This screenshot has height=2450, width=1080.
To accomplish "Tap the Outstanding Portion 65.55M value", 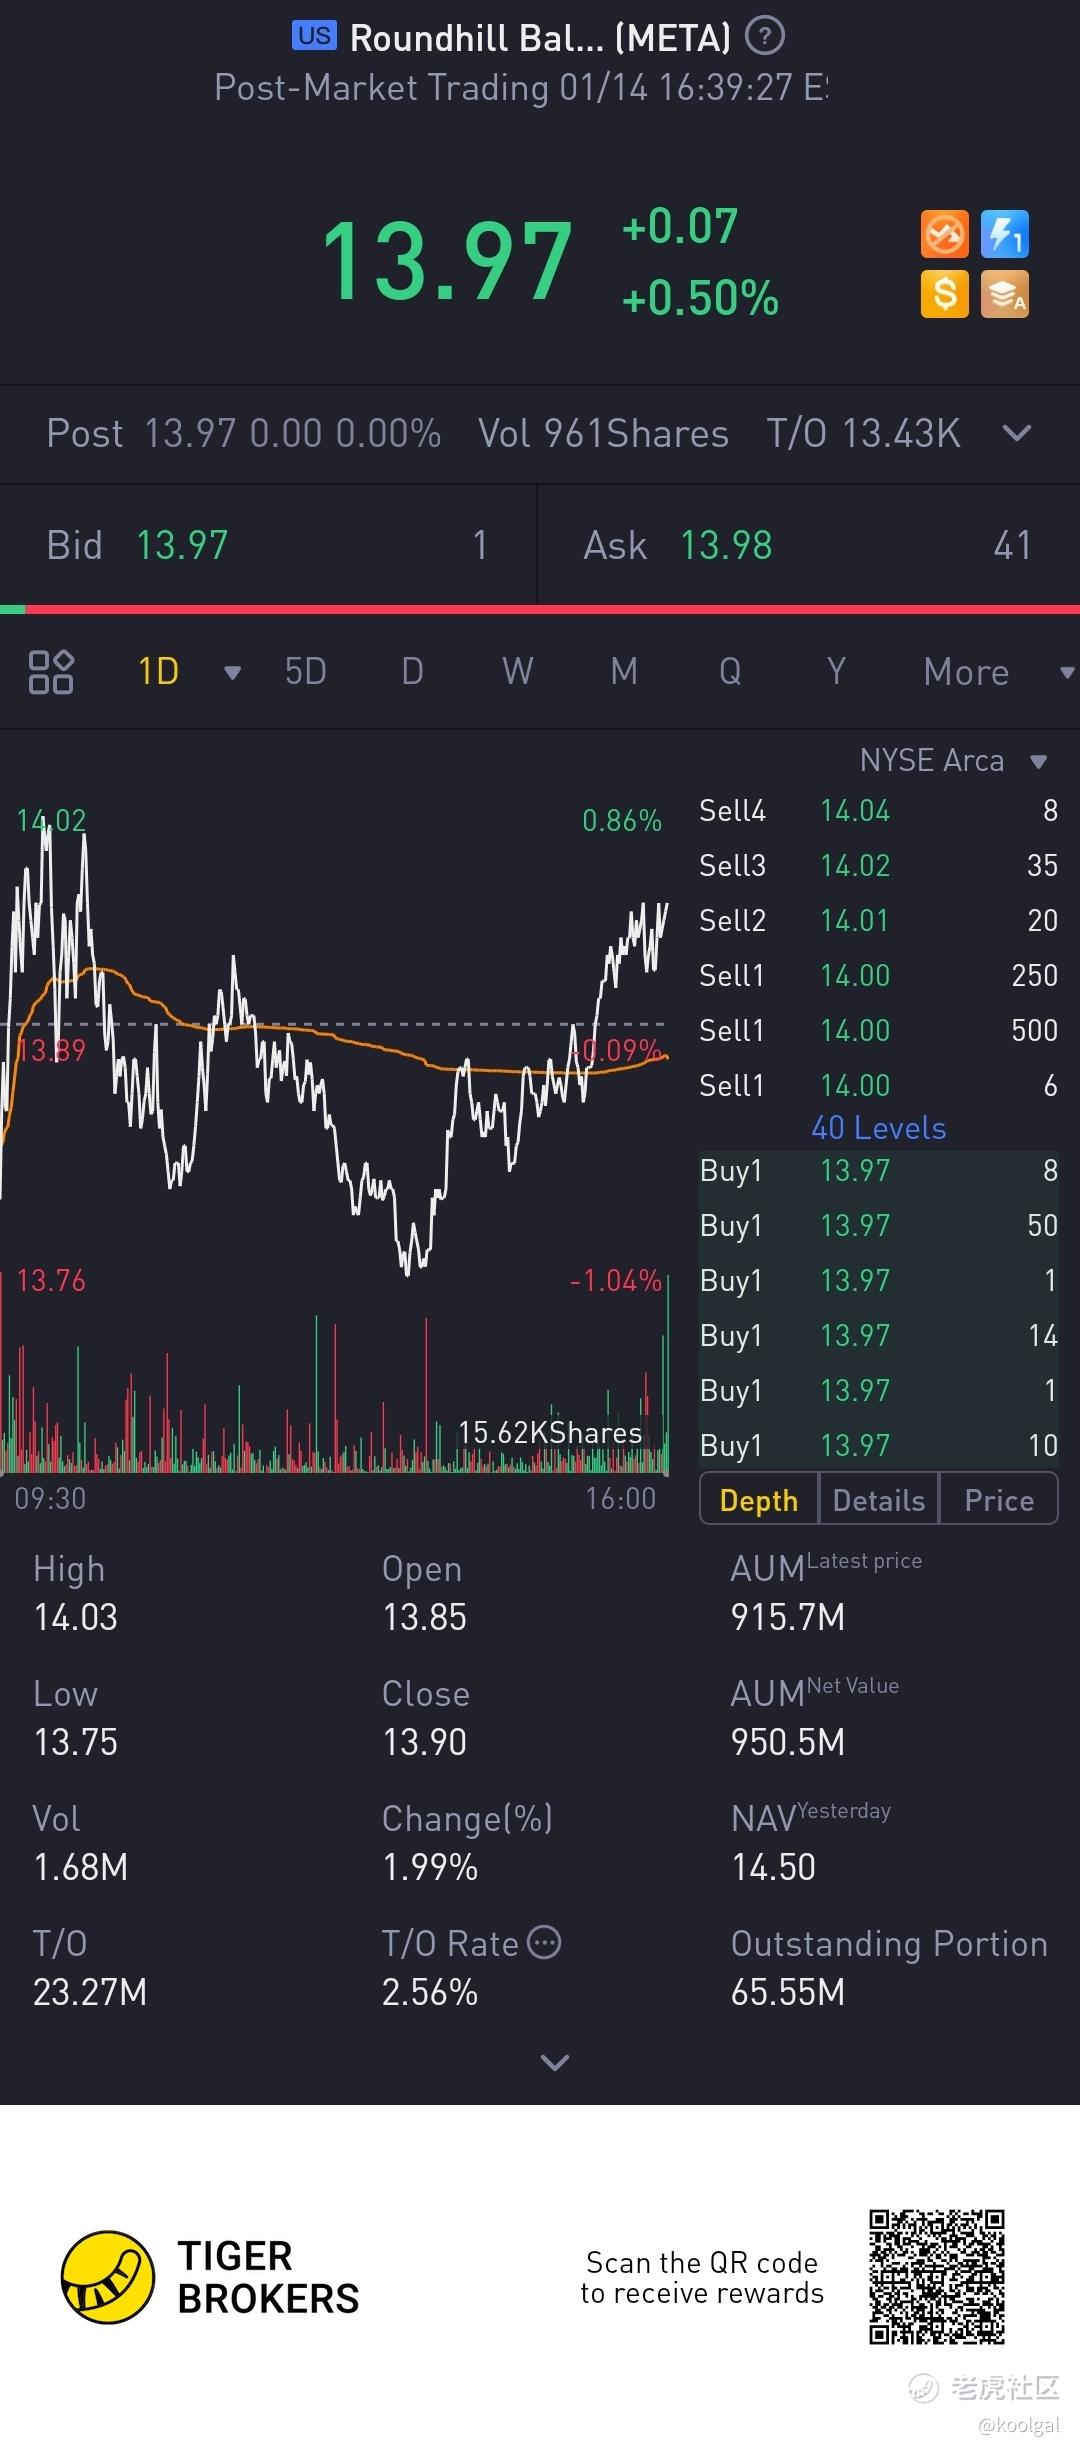I will pyautogui.click(x=788, y=1992).
